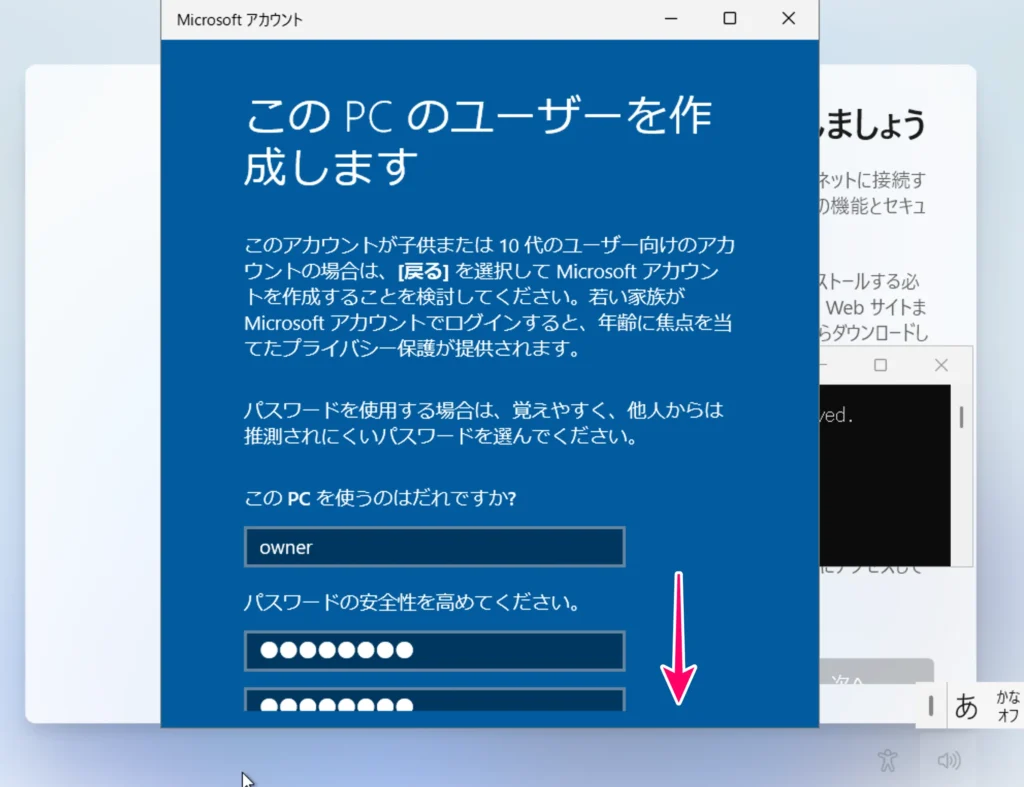This screenshot has width=1024, height=787.
Task: Open the volume speaker icon
Action: pyautogui.click(x=948, y=761)
